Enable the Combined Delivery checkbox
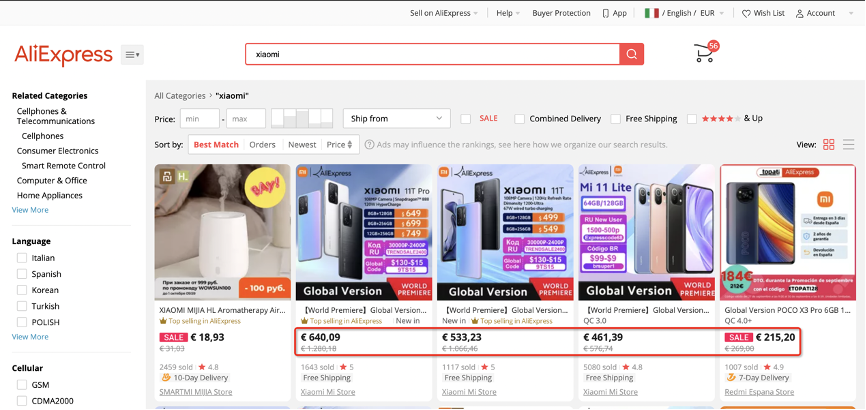This screenshot has width=866, height=410. 519,119
